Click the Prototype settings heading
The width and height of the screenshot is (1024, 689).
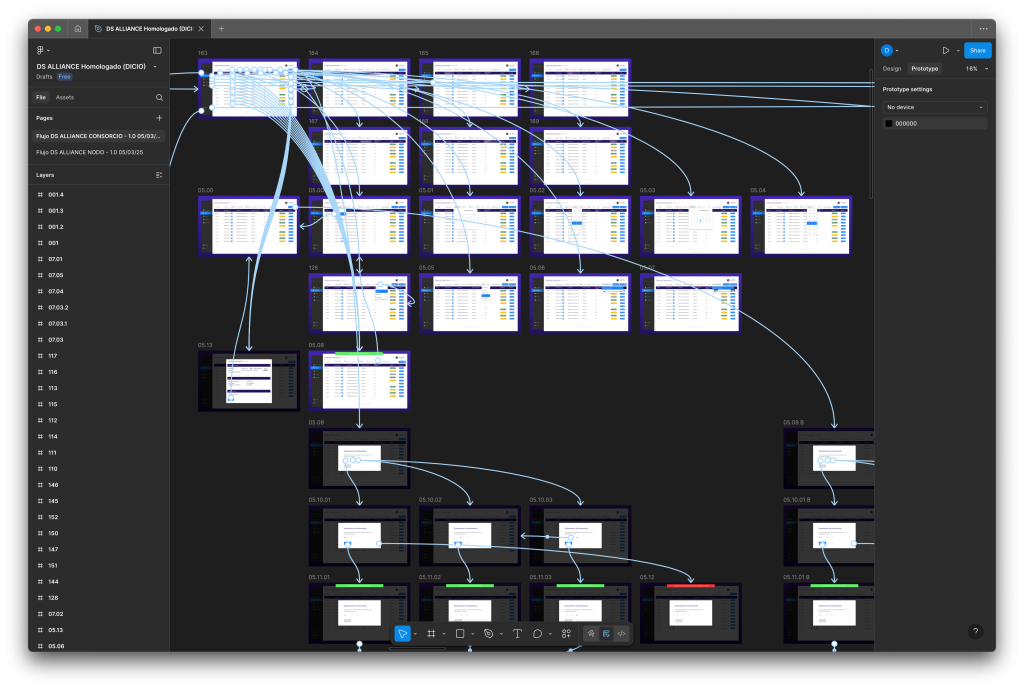click(x=907, y=89)
